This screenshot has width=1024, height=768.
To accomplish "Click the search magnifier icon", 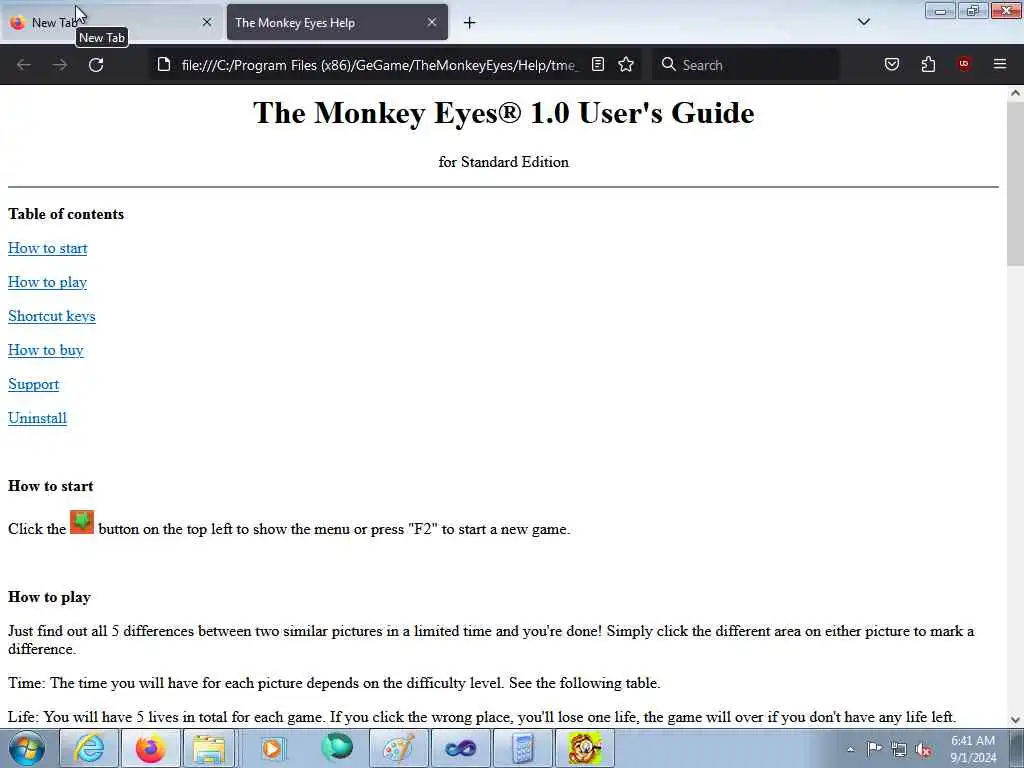I will point(669,64).
